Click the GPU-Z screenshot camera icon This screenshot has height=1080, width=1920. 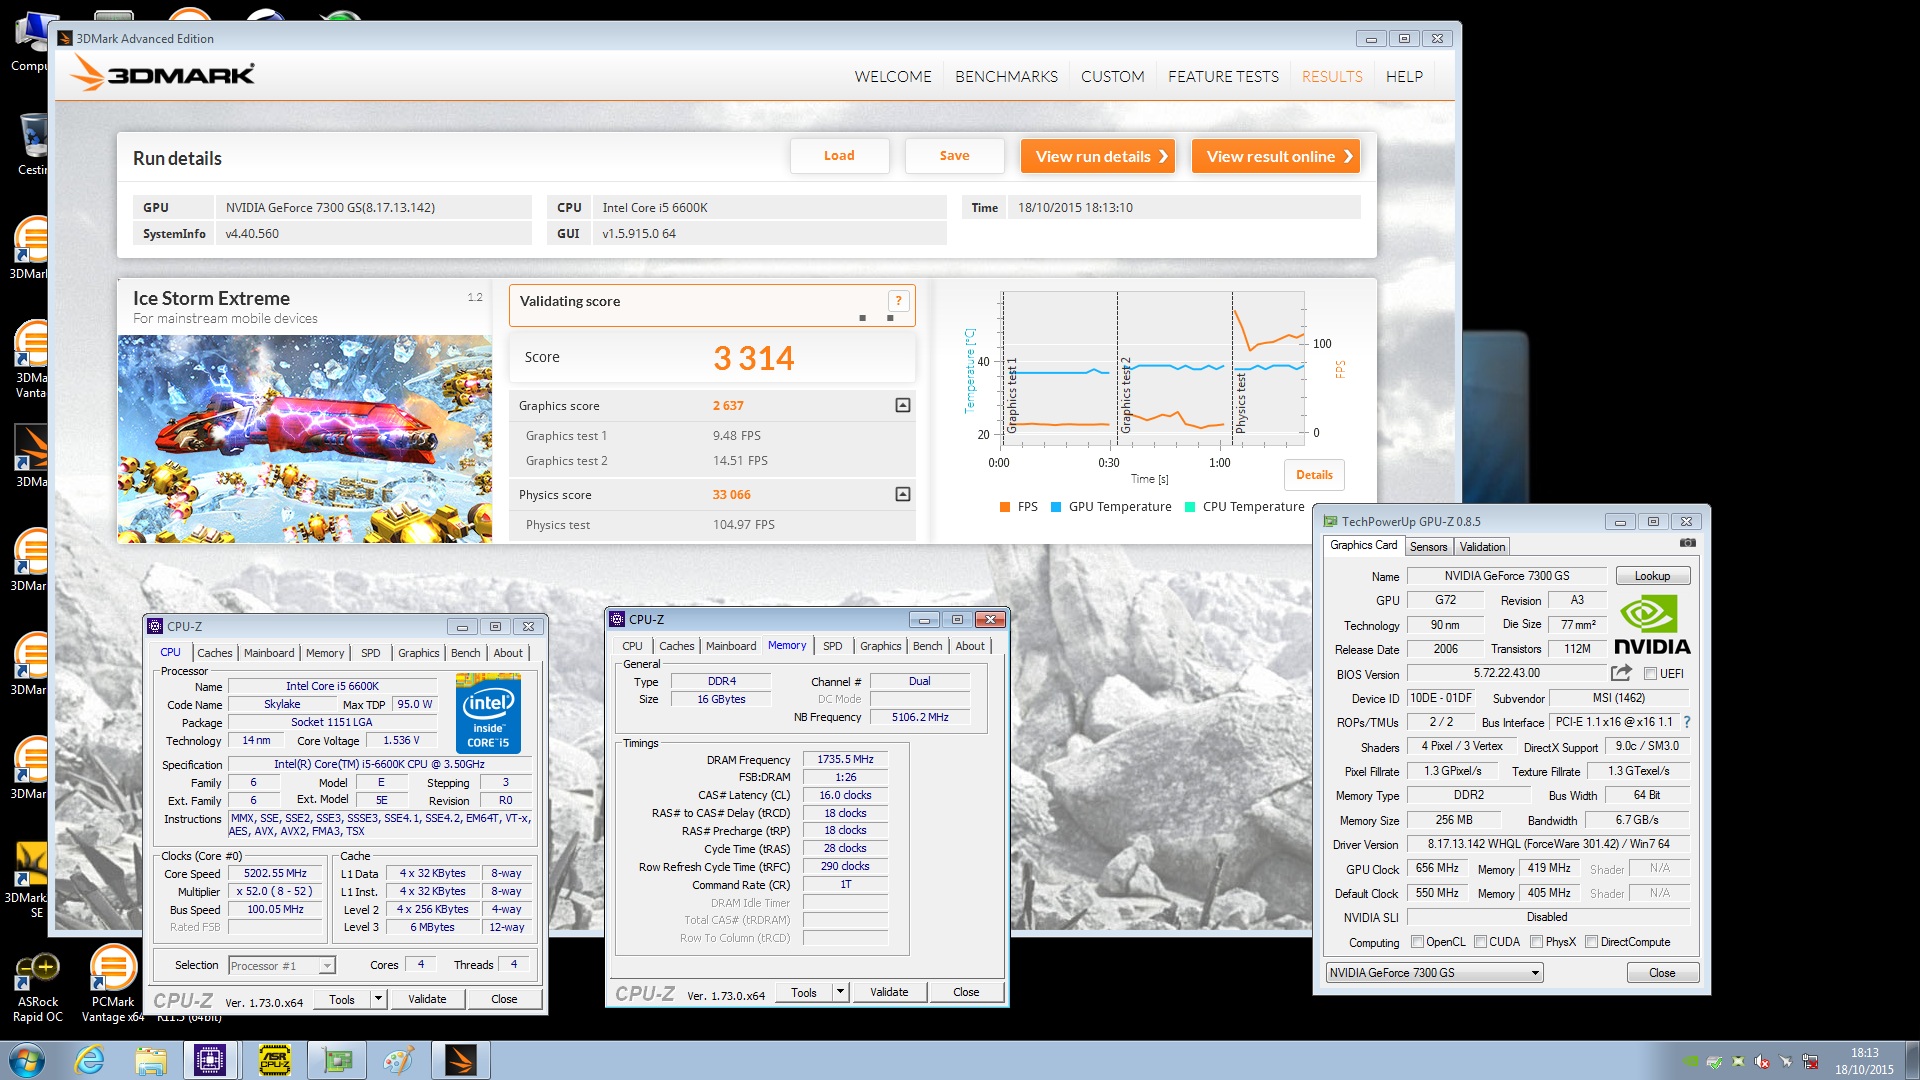pyautogui.click(x=1688, y=543)
